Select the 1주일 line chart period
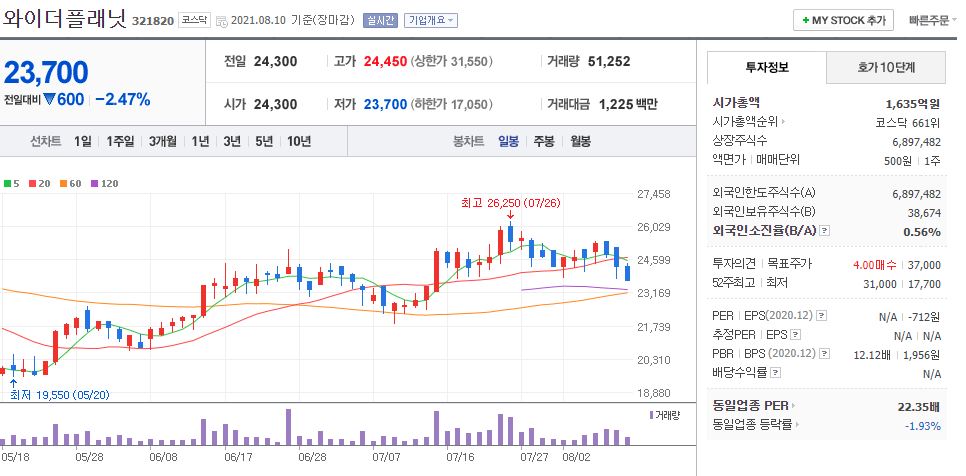This screenshot has width=966, height=476. (x=120, y=141)
